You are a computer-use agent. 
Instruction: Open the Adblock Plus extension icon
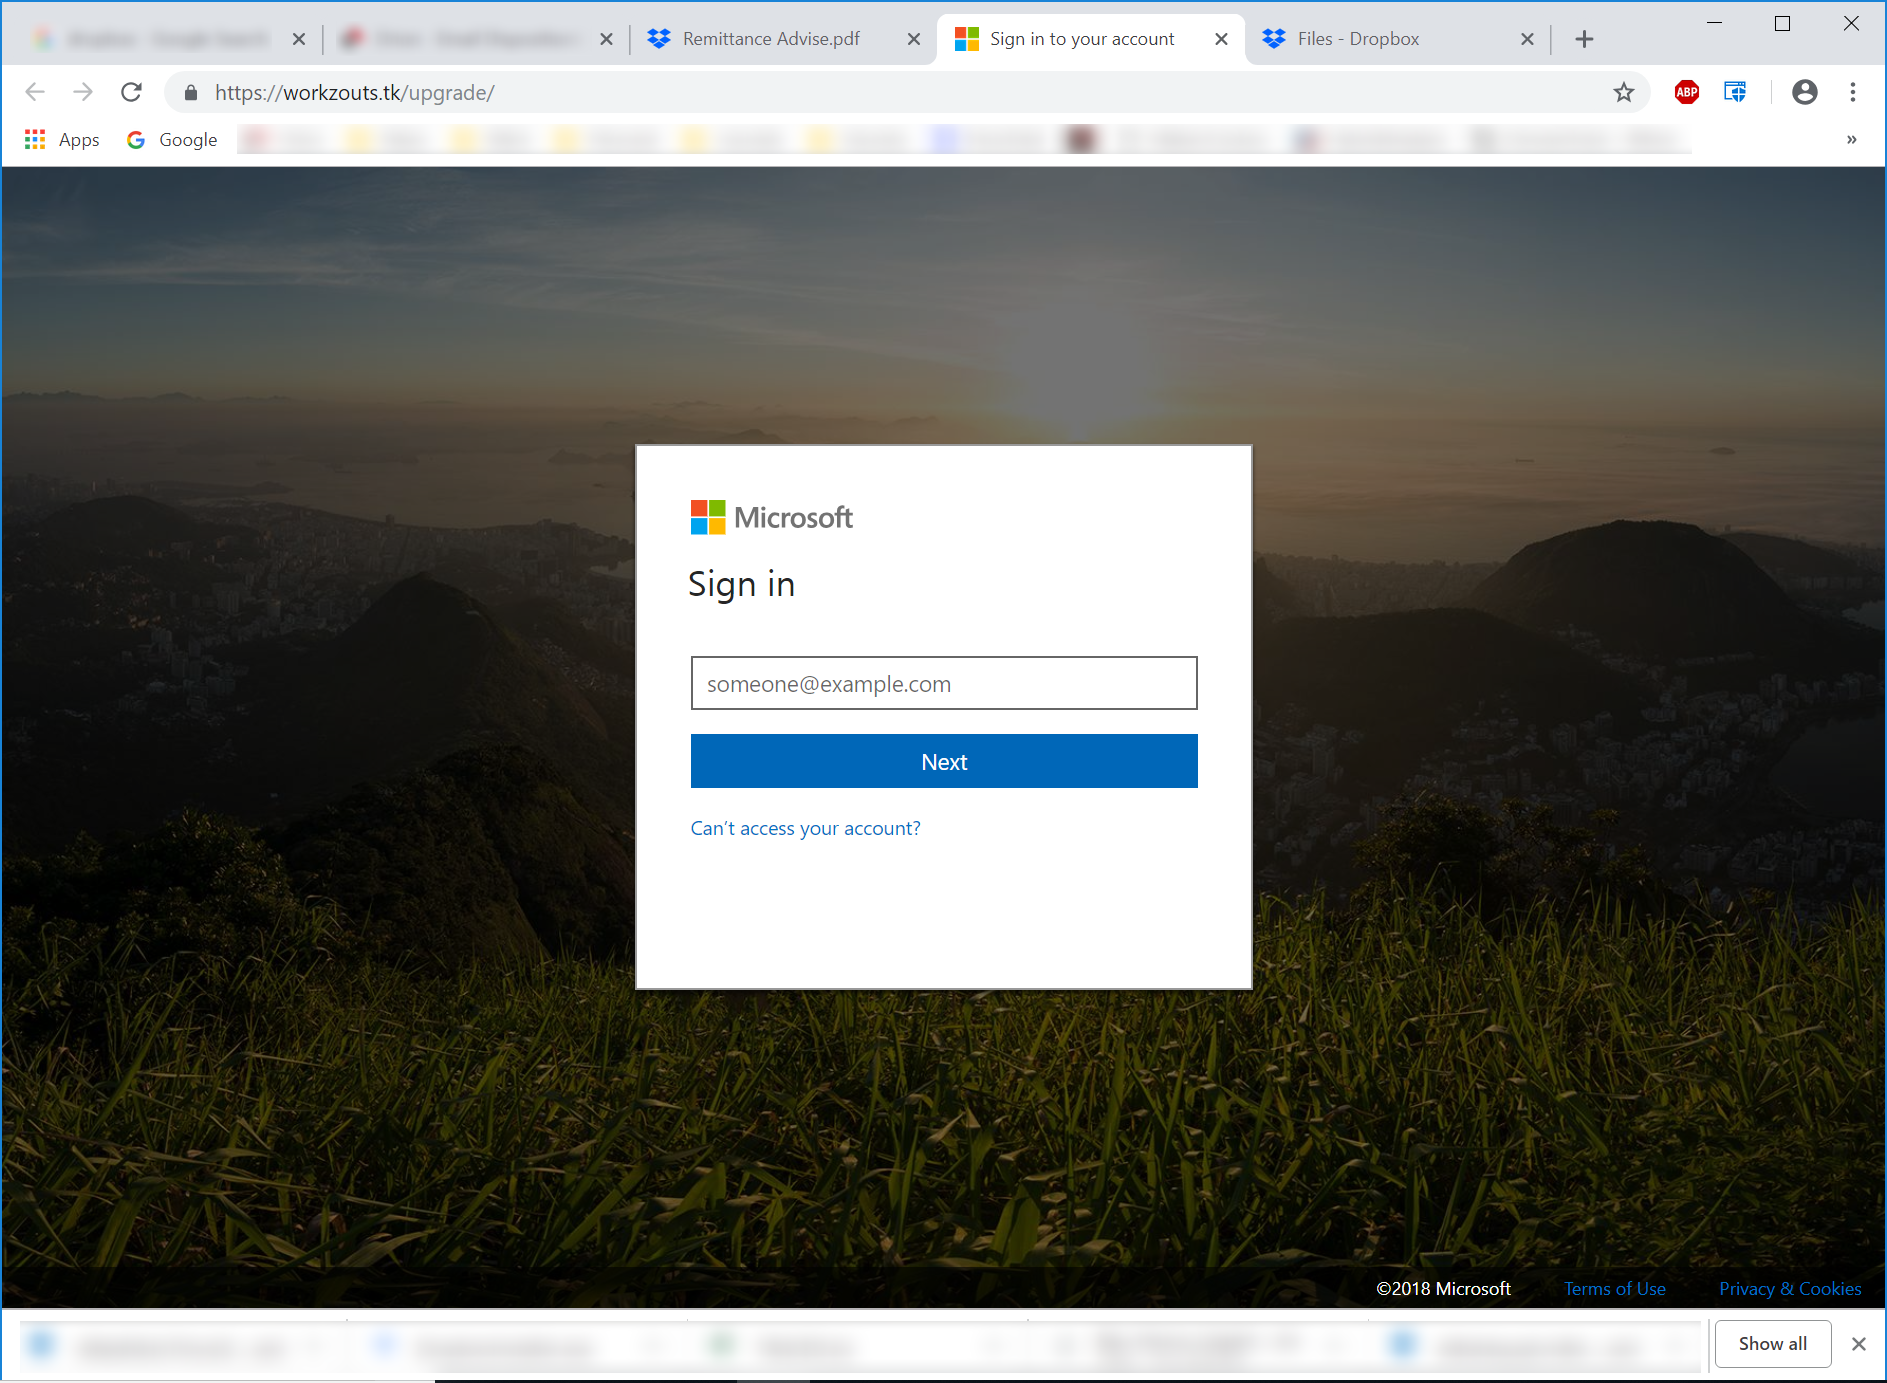coord(1686,92)
